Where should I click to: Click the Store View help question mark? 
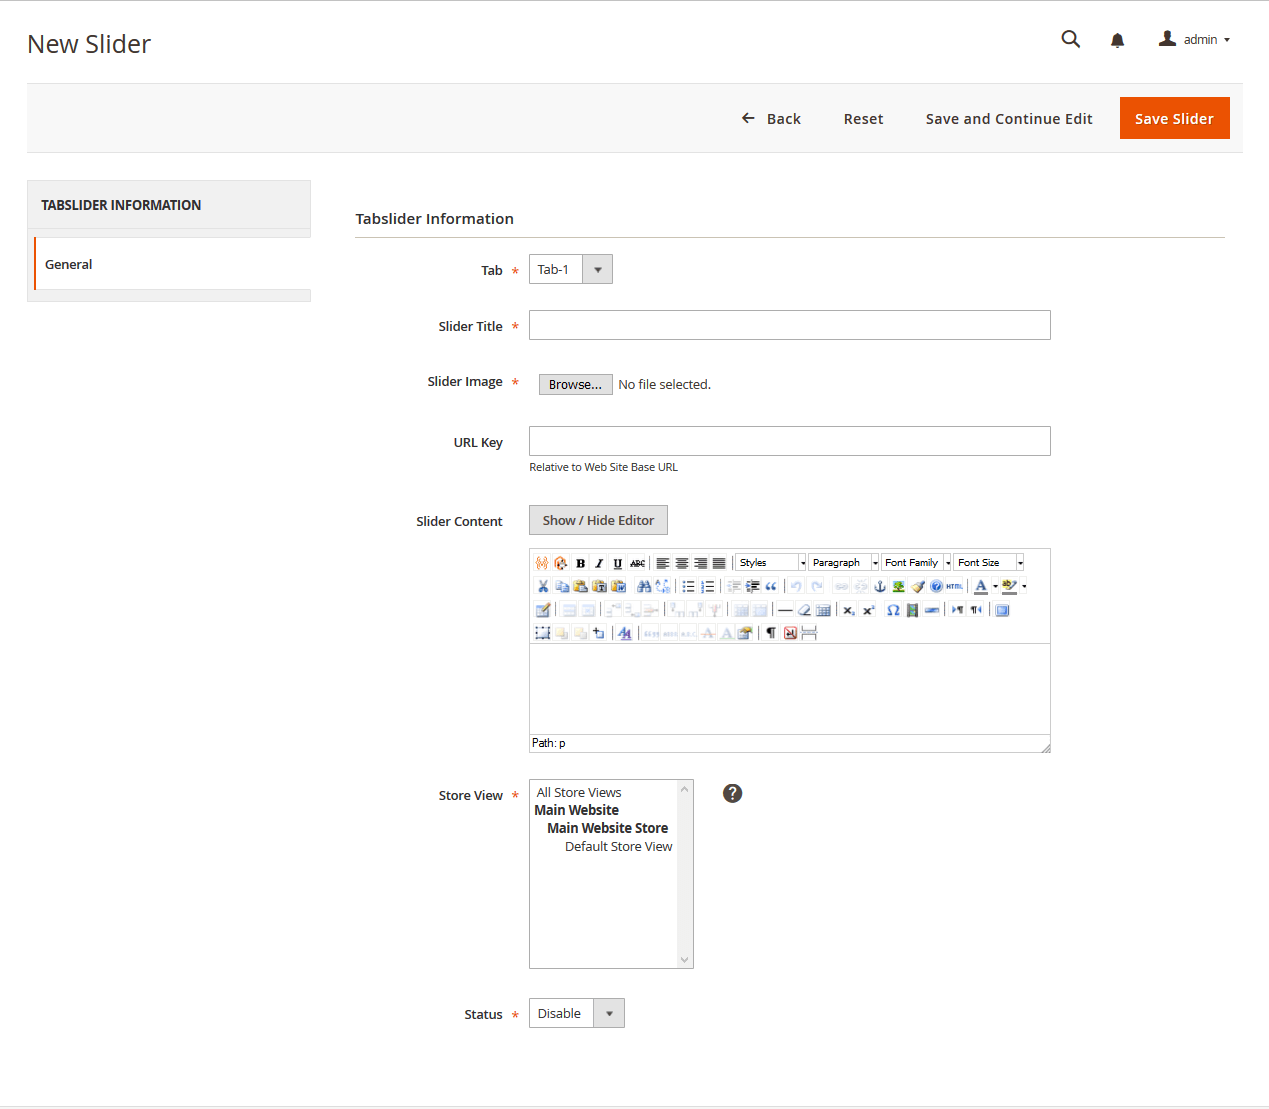click(x=732, y=793)
